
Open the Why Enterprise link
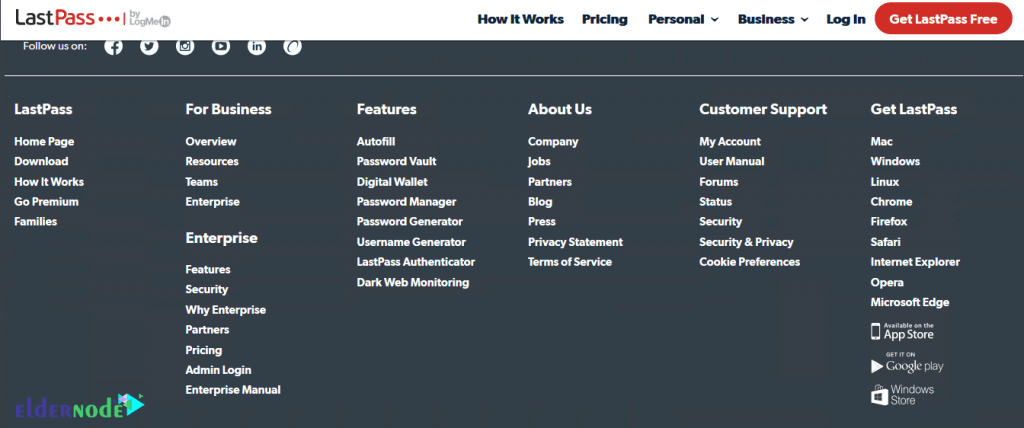click(x=225, y=310)
